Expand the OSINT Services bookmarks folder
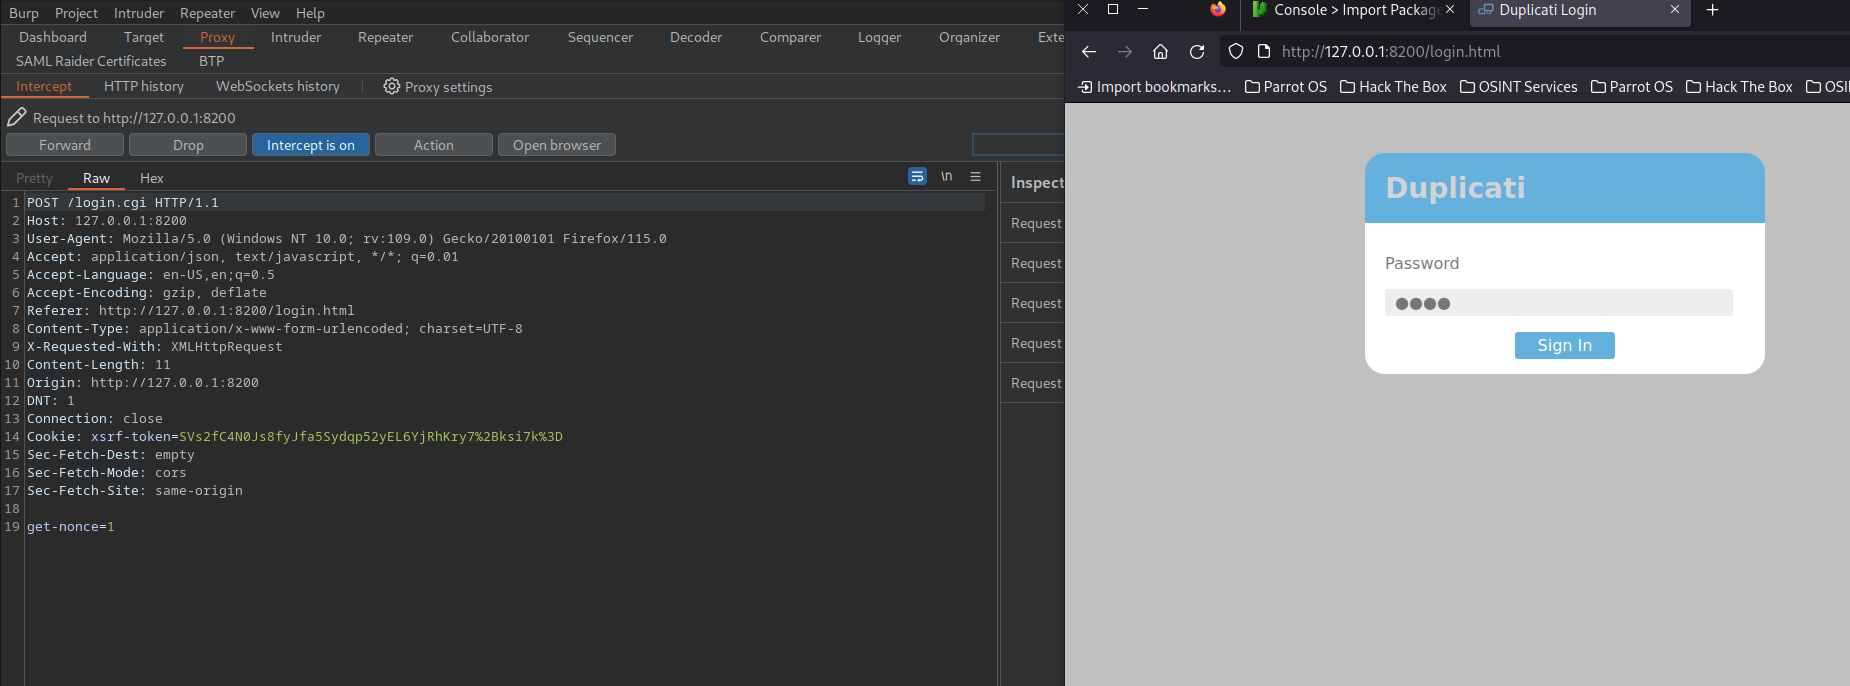Viewport: 1850px width, 686px height. [x=1518, y=87]
